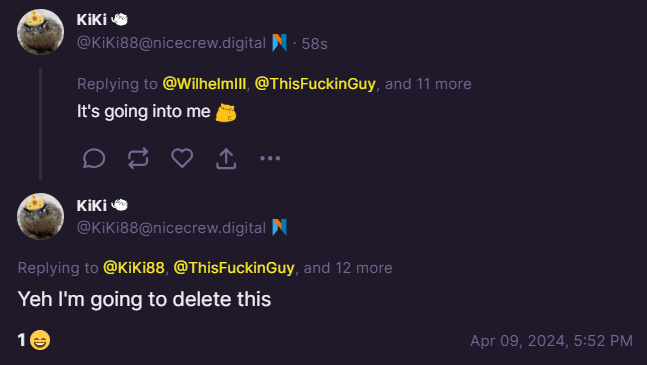Image resolution: width=647 pixels, height=365 pixels.
Task: Open the 58s timestamp link
Action: click(314, 43)
